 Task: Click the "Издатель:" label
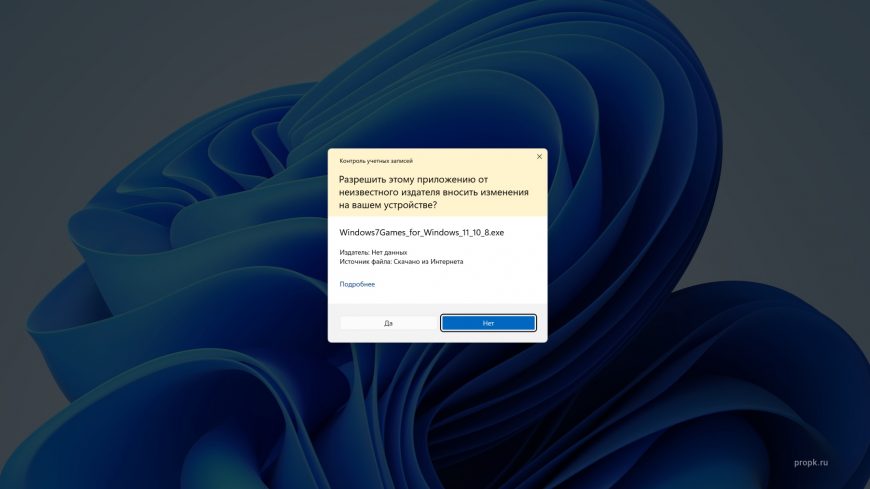tap(355, 253)
